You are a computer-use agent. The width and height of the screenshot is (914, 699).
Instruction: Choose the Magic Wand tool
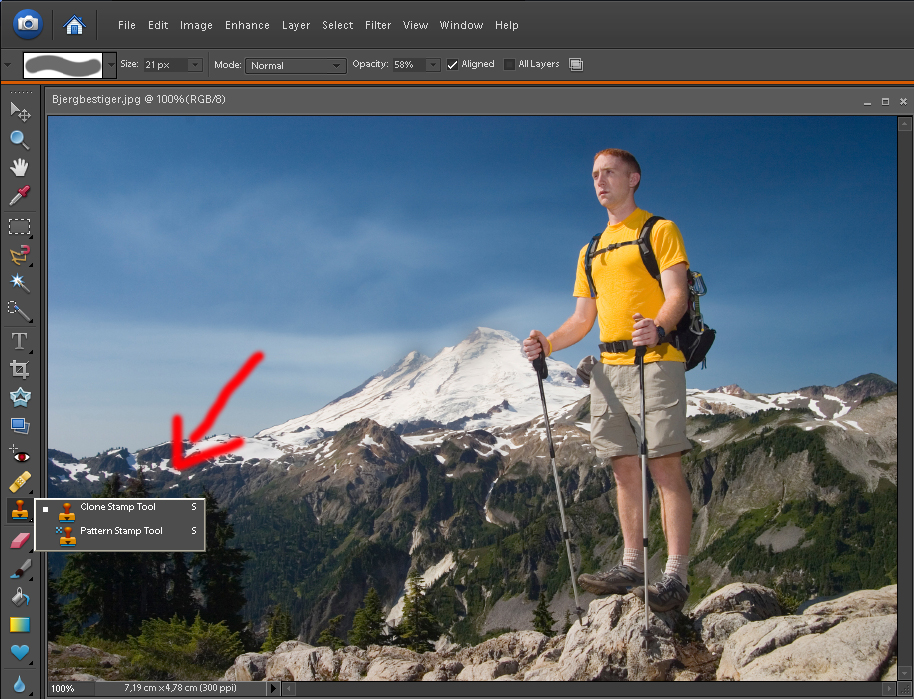click(x=20, y=283)
